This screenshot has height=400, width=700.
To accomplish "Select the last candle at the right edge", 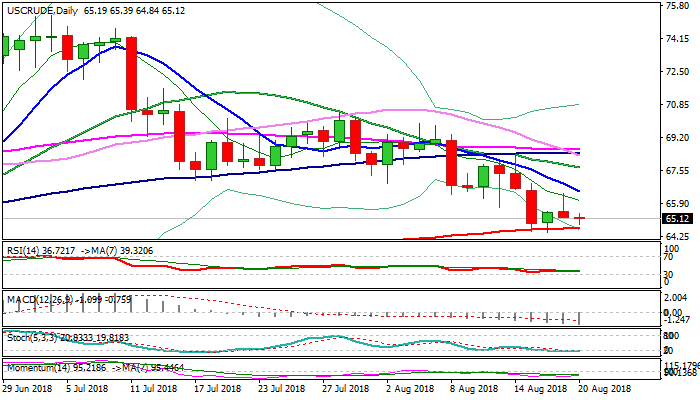I will pos(580,217).
